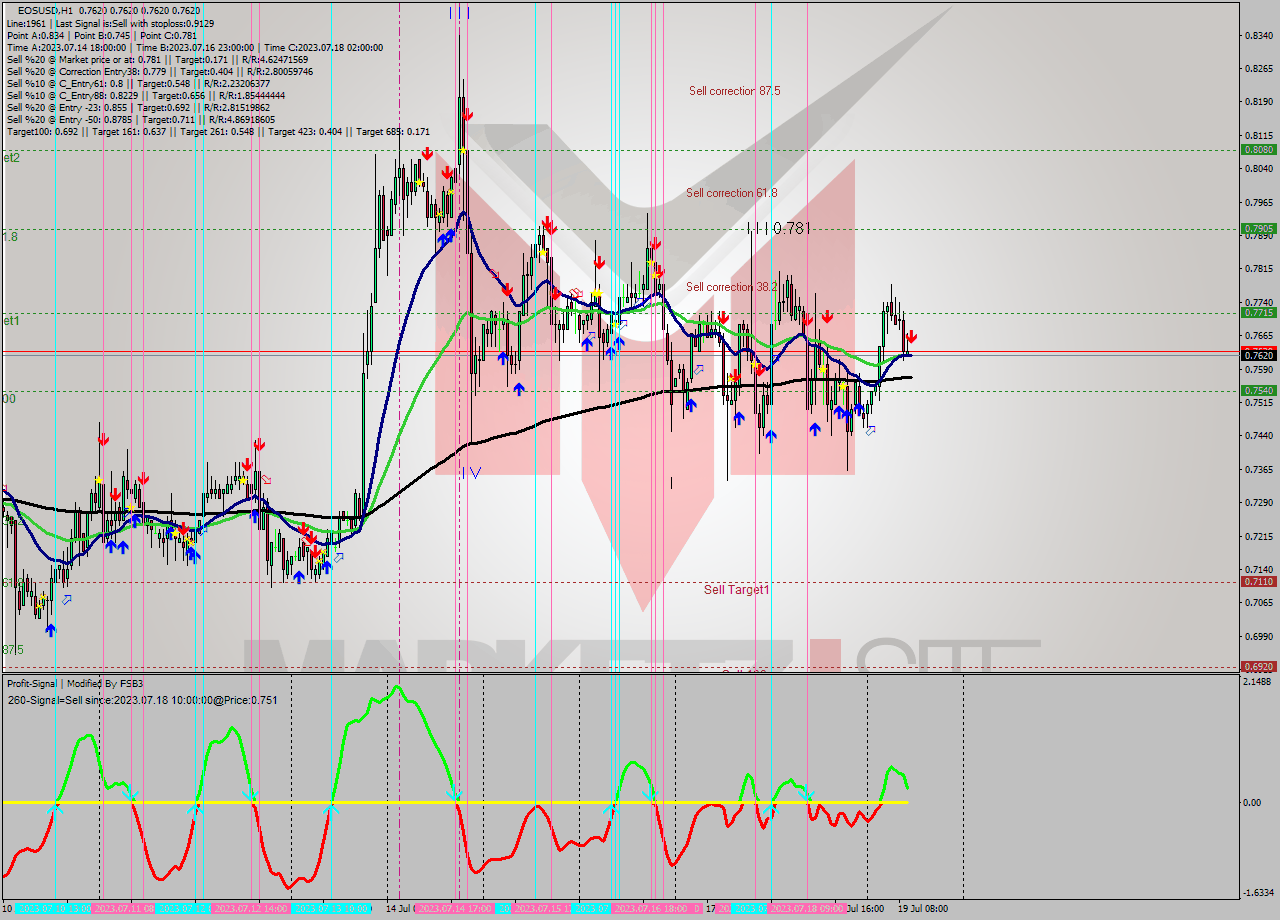Select the 'Sell correction 87.5' label
Screen dimensions: 1280x920
coord(734,91)
